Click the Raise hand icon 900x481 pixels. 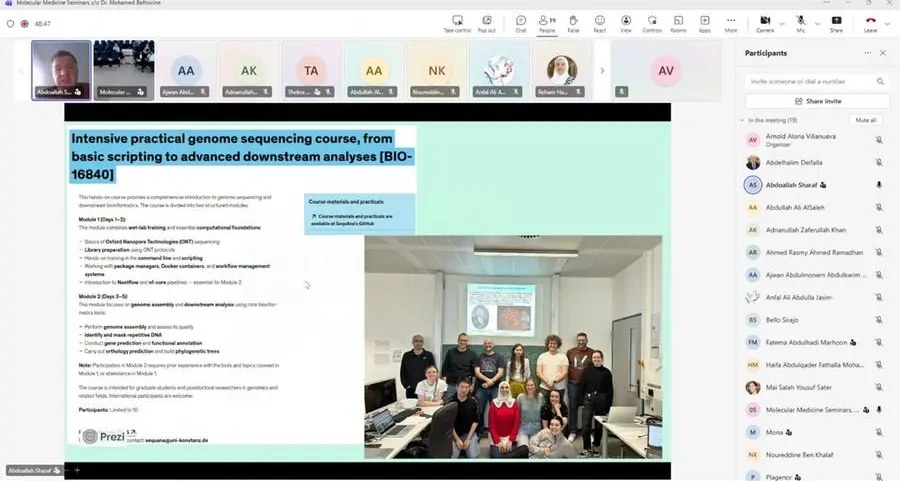(573, 22)
